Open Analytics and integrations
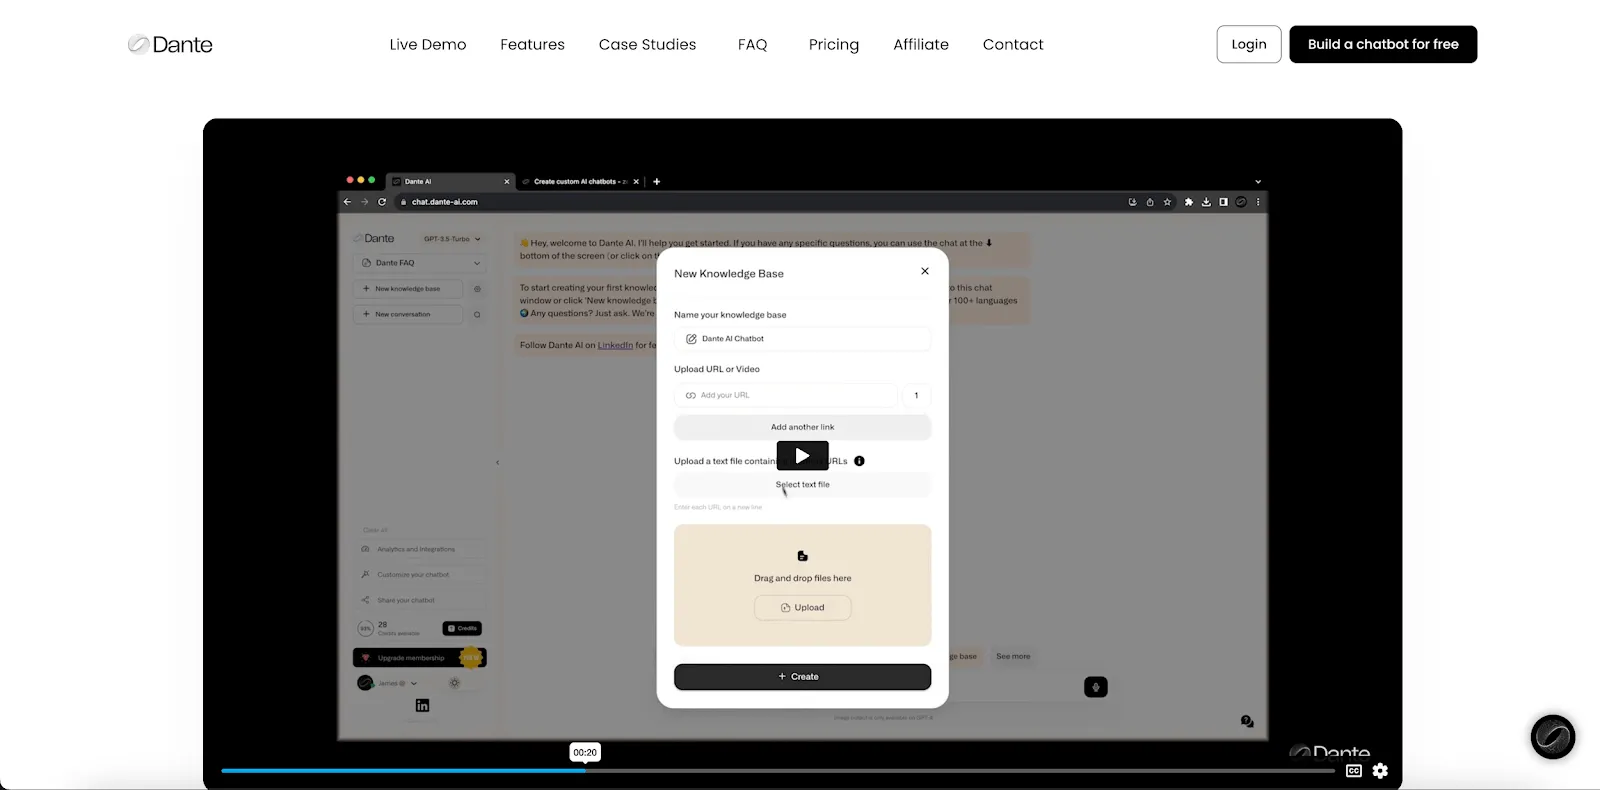Screen dimensions: 1600x790 [x=420, y=549]
